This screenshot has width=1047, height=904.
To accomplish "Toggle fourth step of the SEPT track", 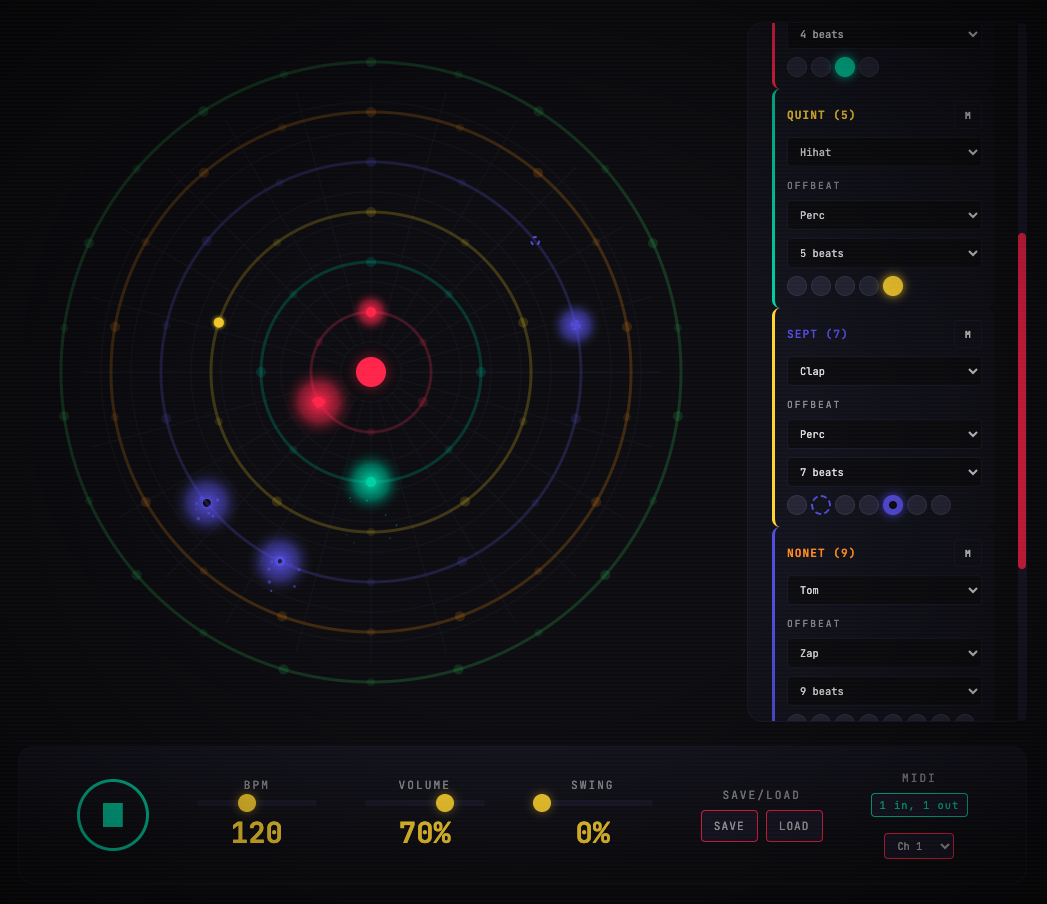I will (869, 505).
